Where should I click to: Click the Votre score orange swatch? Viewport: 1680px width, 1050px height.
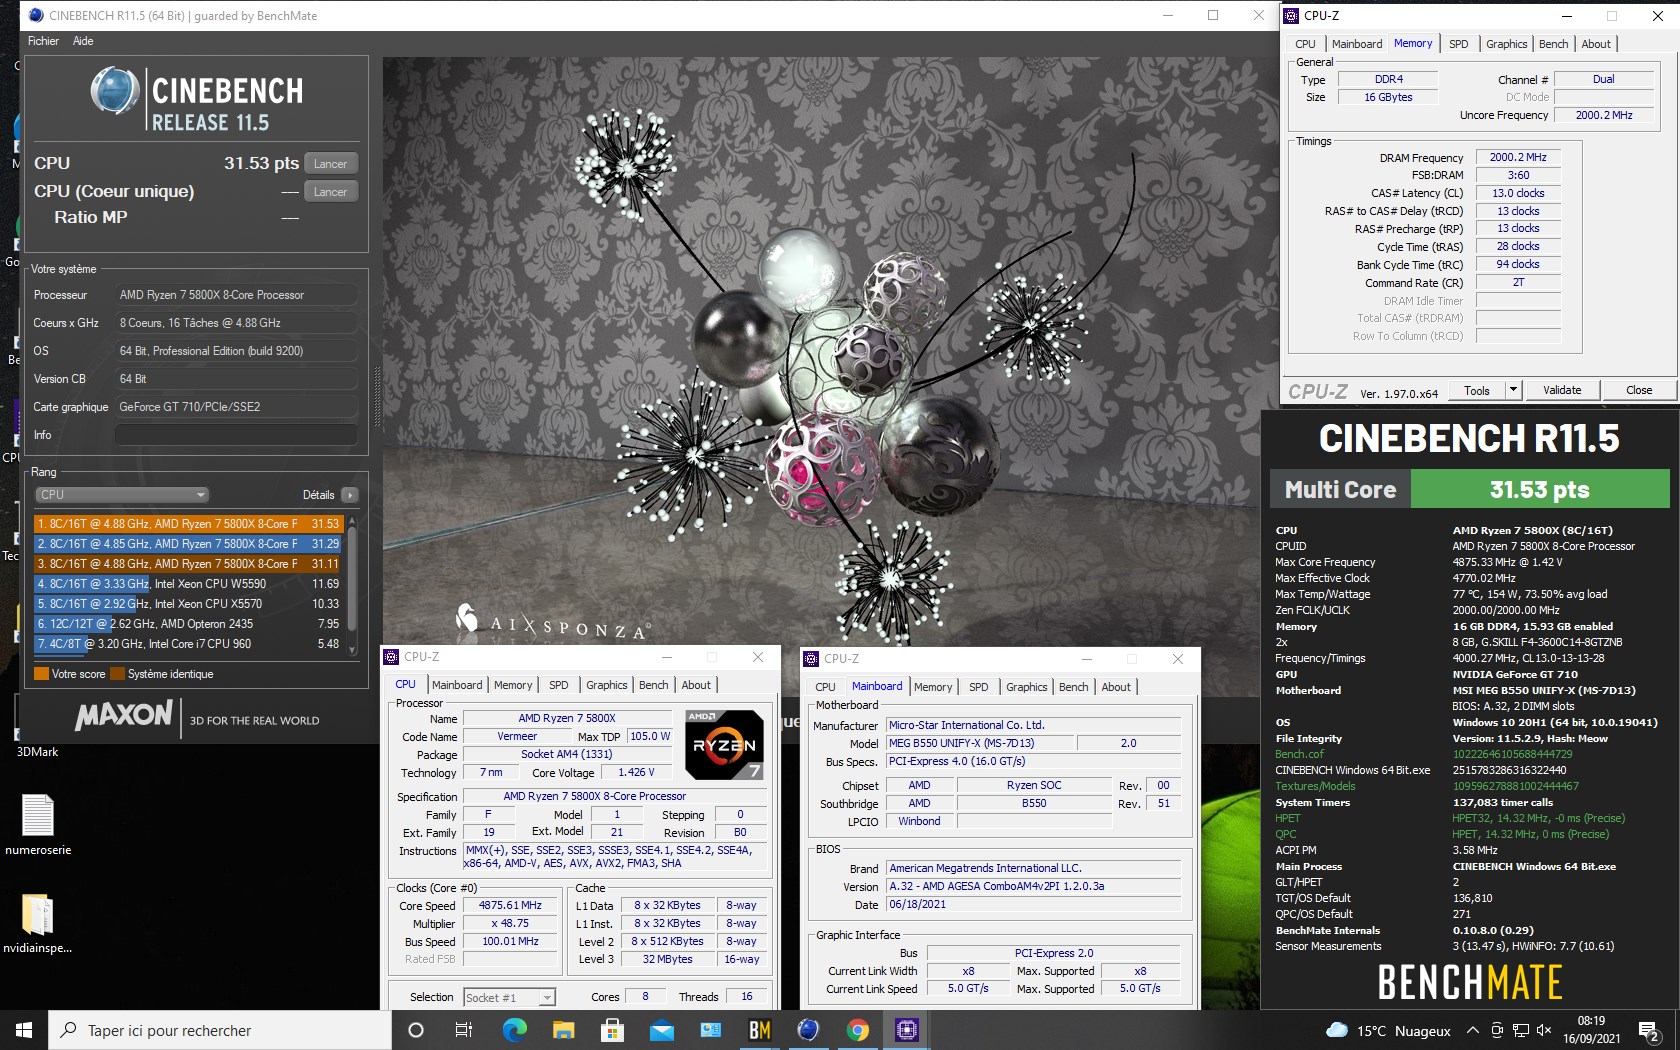[41, 674]
